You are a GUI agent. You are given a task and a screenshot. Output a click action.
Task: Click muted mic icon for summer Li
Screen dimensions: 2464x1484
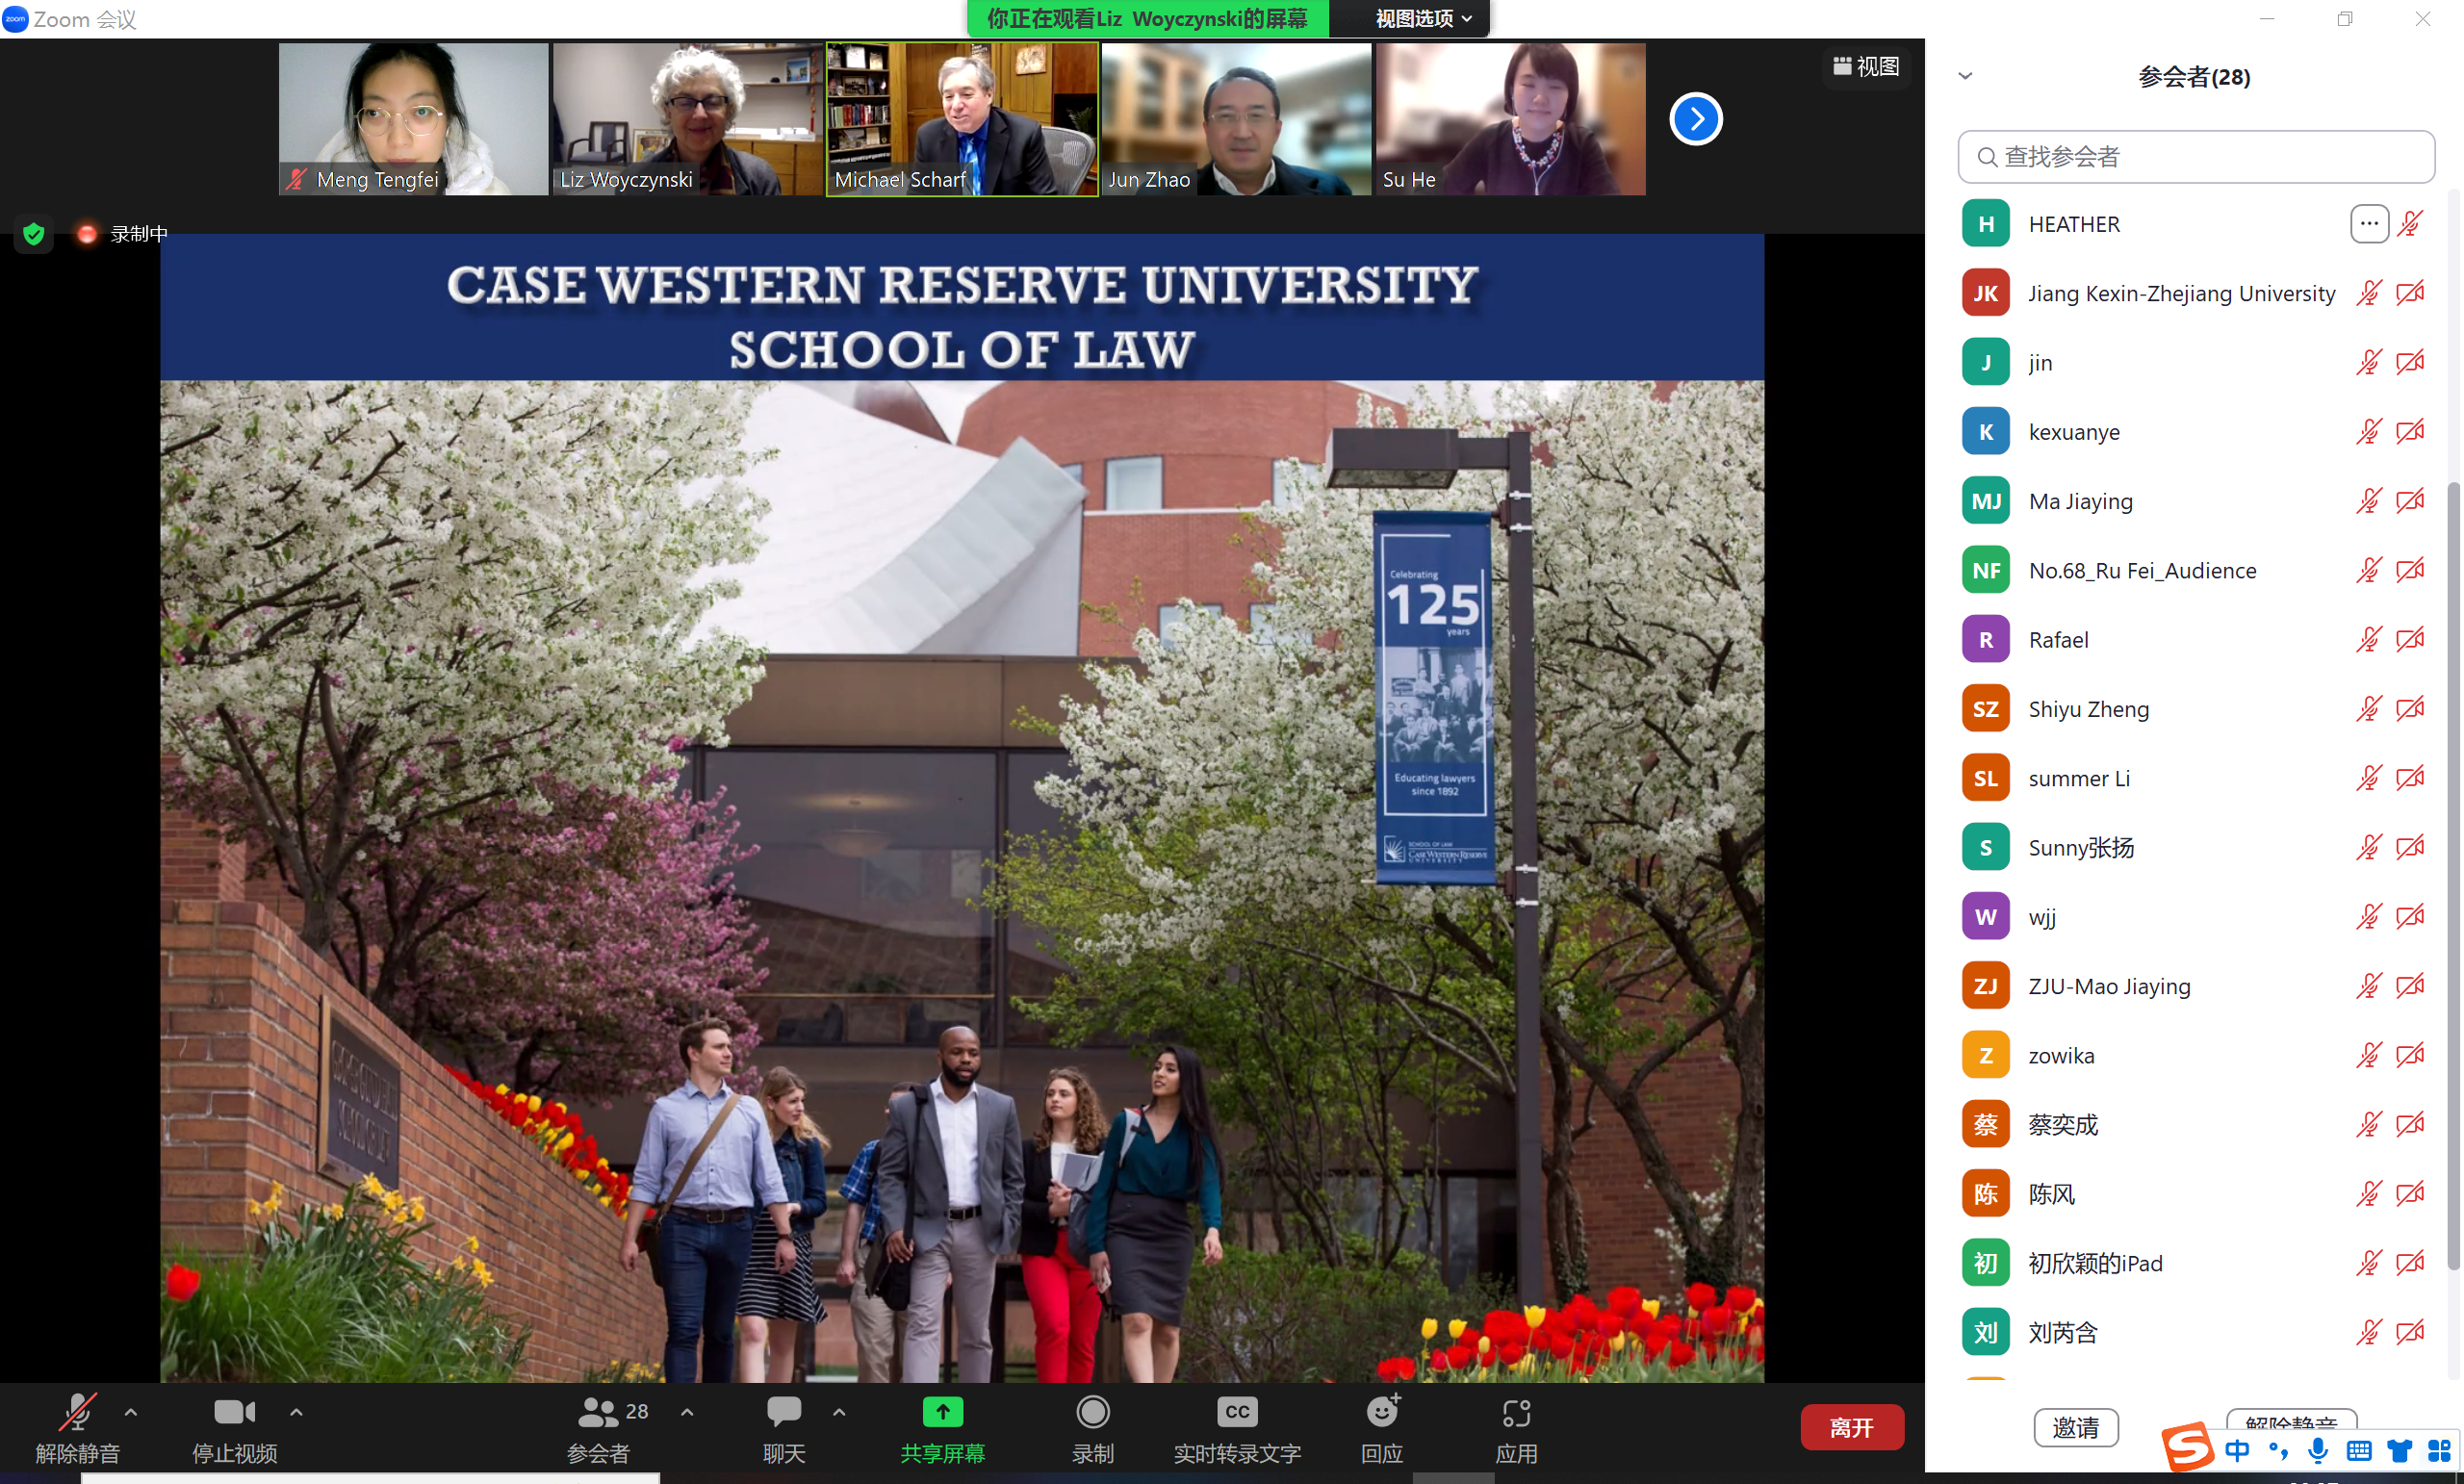coord(2368,778)
